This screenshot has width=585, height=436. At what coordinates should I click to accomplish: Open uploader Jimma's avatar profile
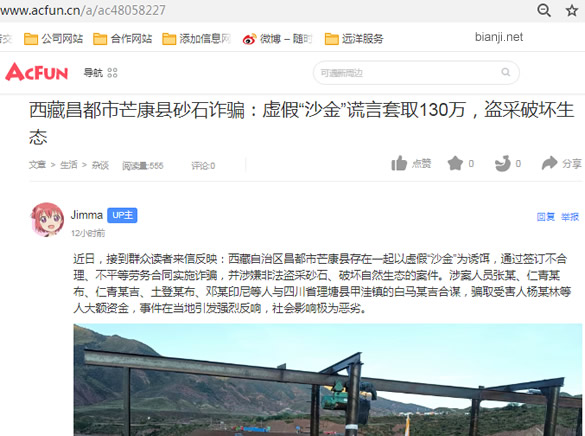pos(47,219)
